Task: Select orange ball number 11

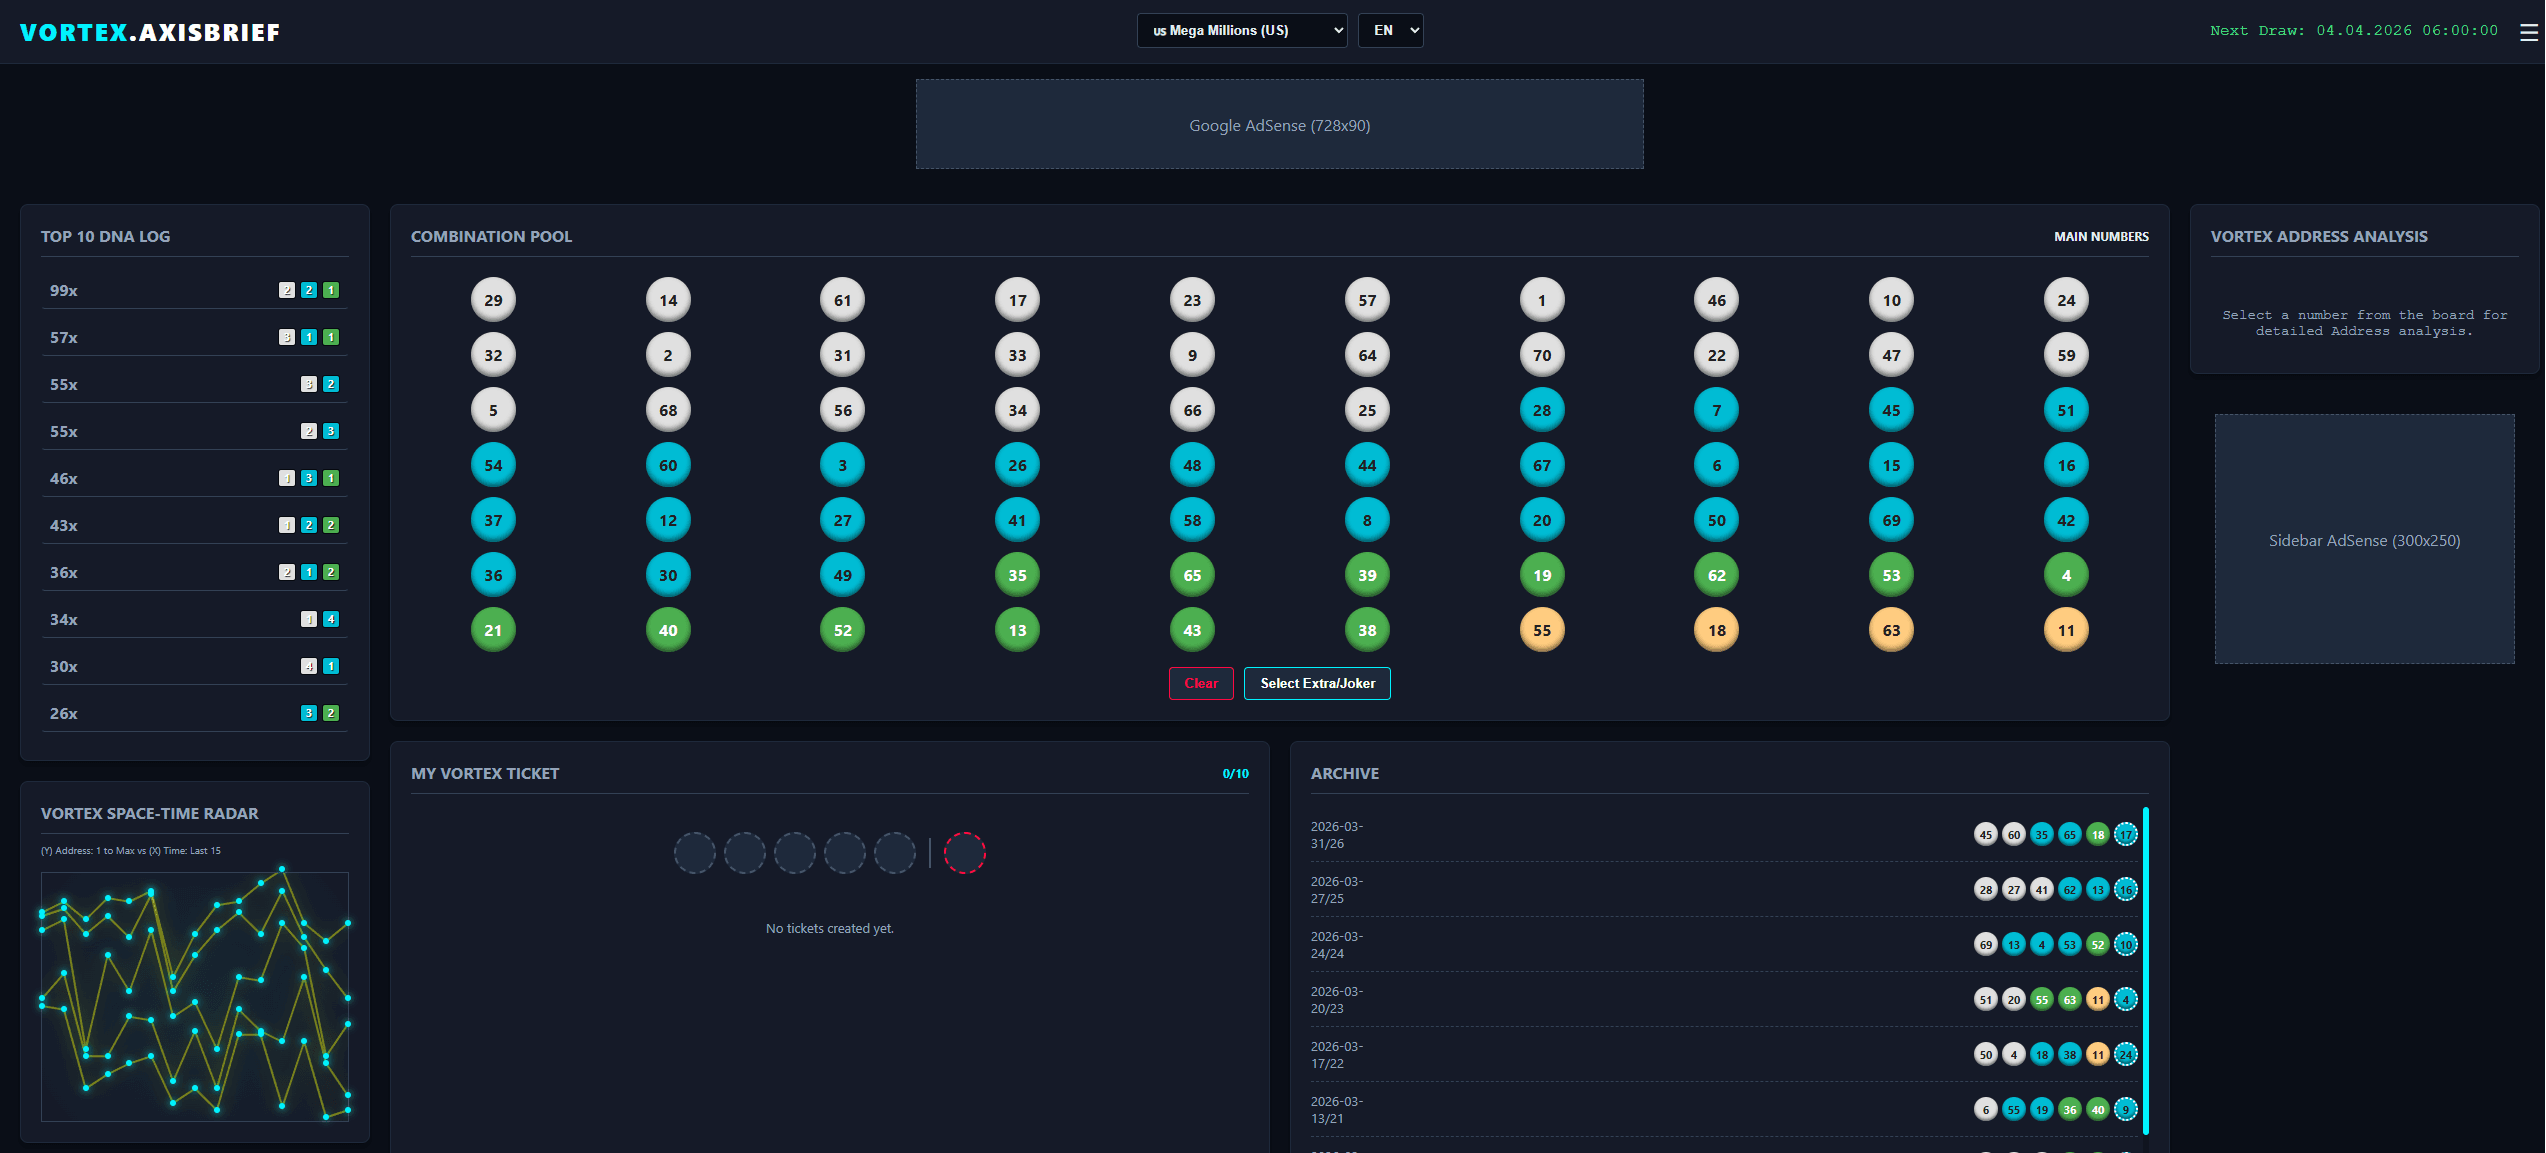Action: 2066,630
